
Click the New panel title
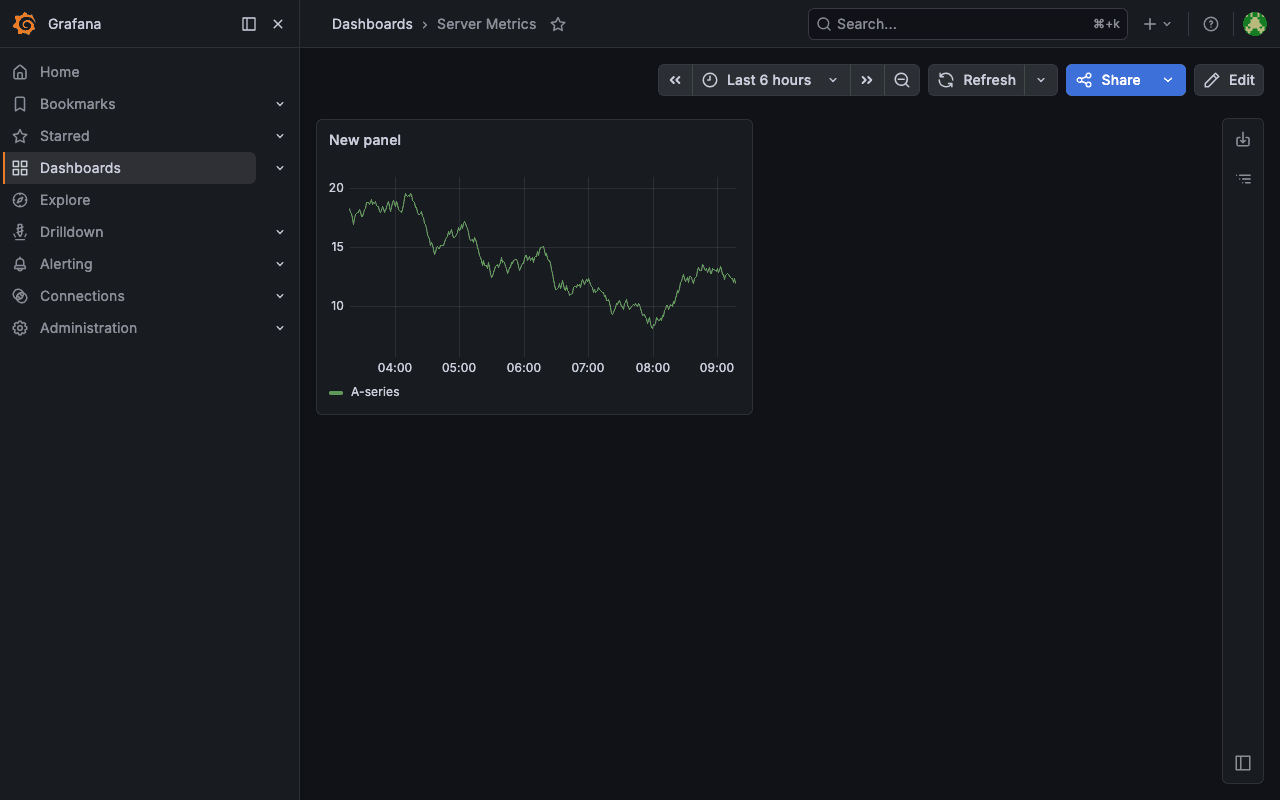365,140
